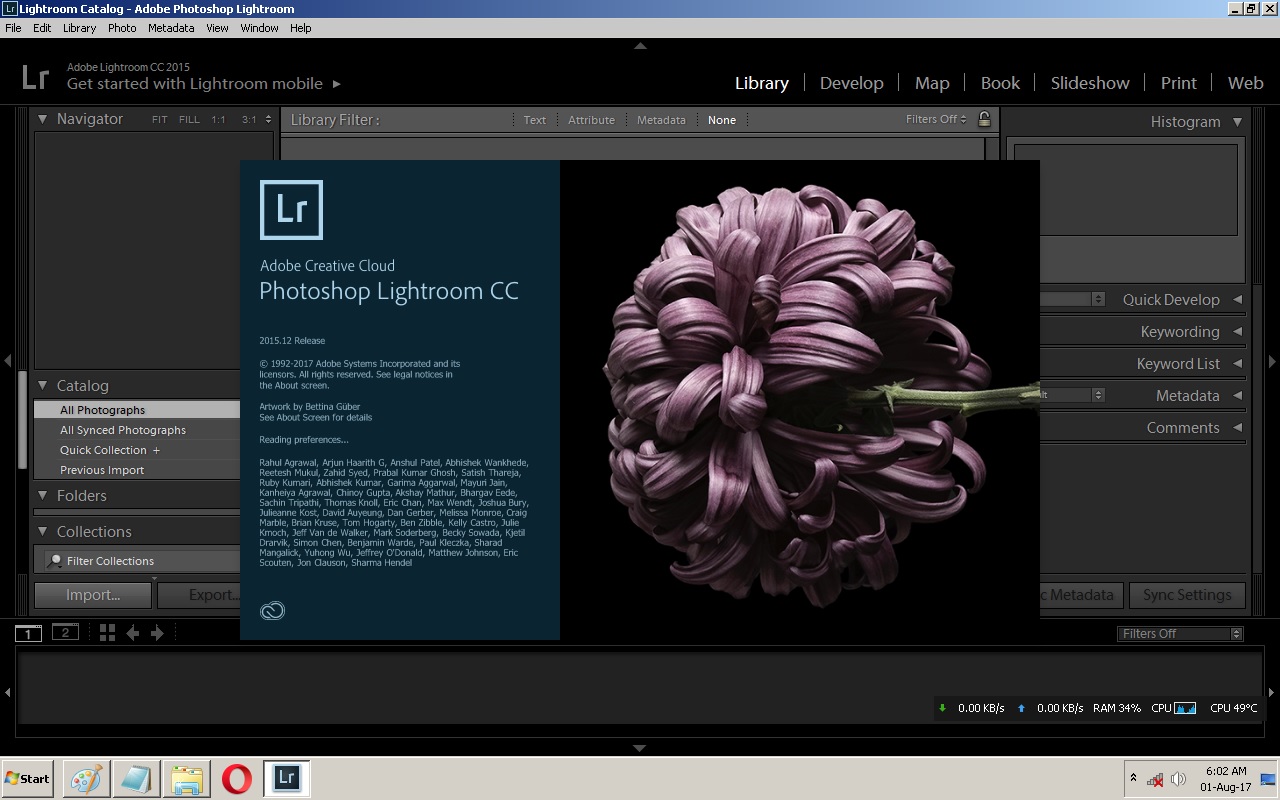Set Navigator zoom to FIT
This screenshot has height=800, width=1280.
159,120
